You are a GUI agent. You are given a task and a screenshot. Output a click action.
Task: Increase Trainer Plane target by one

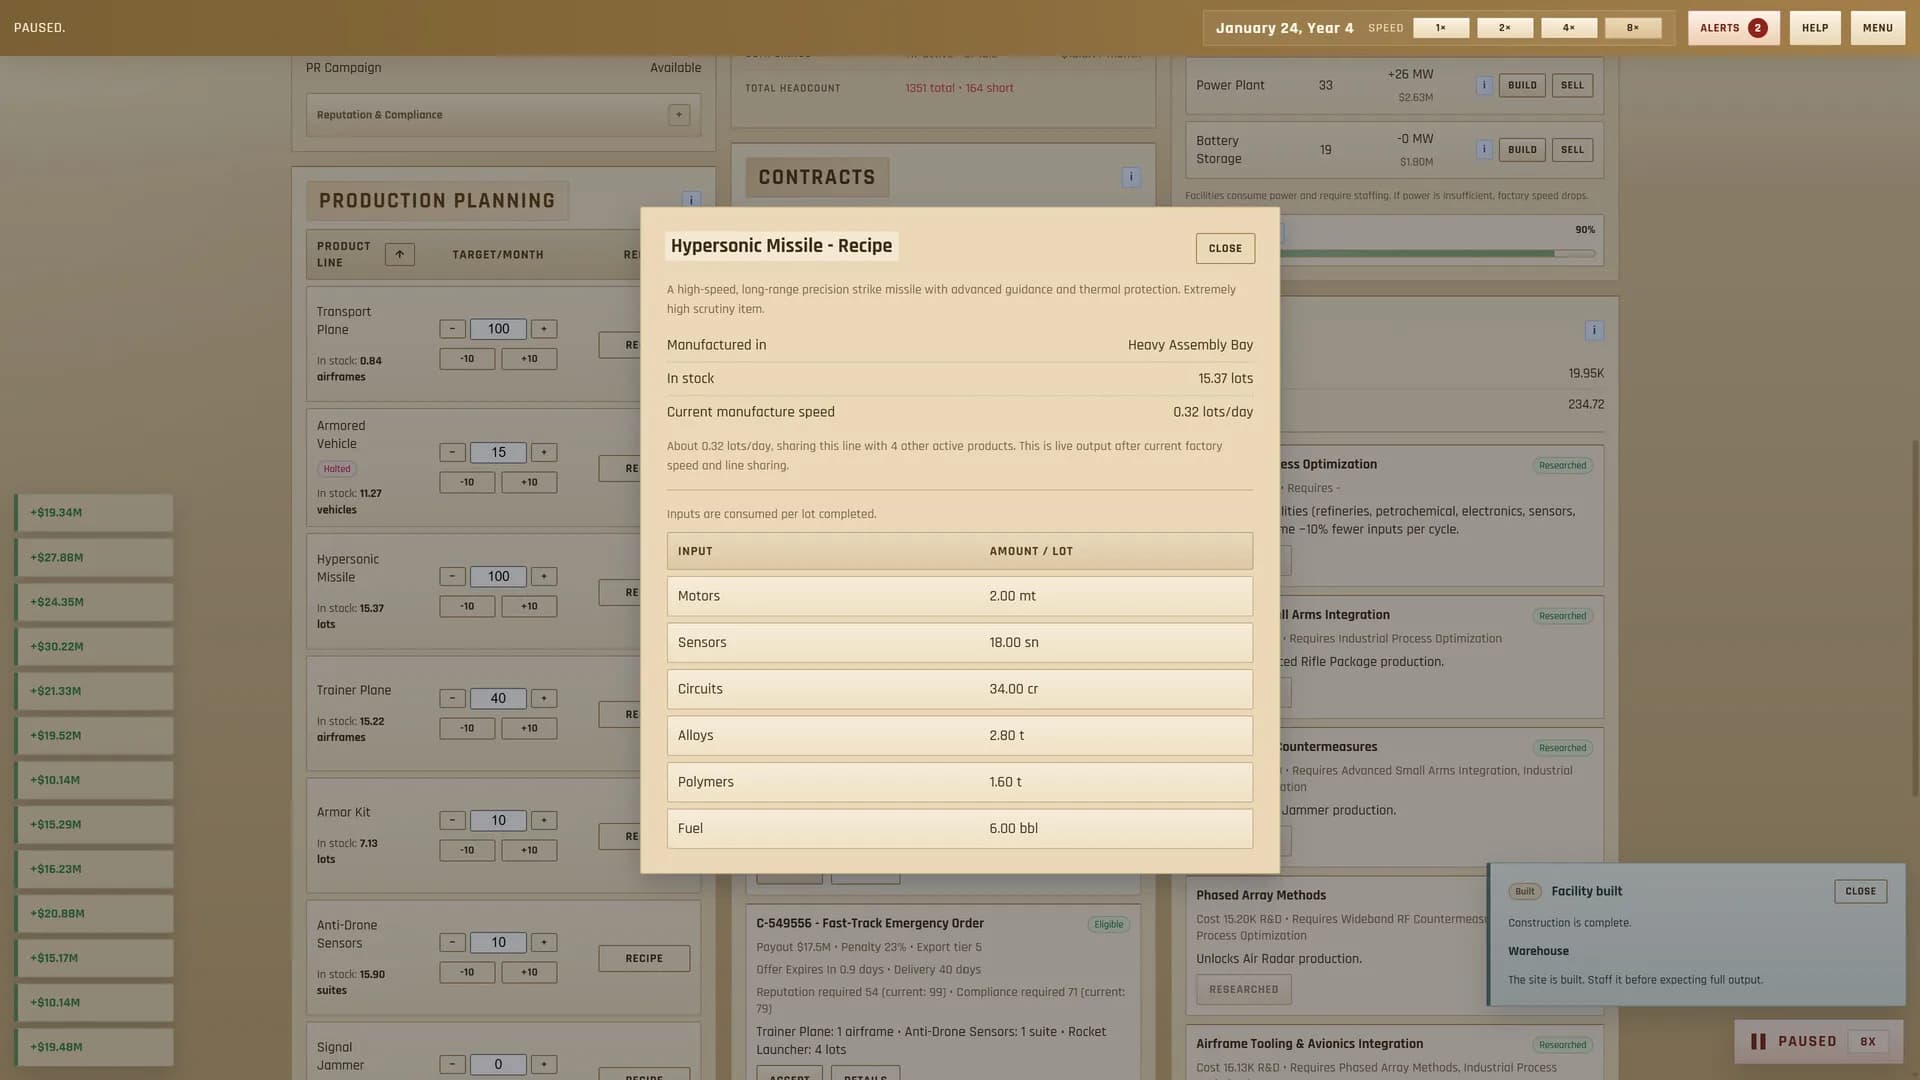click(x=544, y=698)
